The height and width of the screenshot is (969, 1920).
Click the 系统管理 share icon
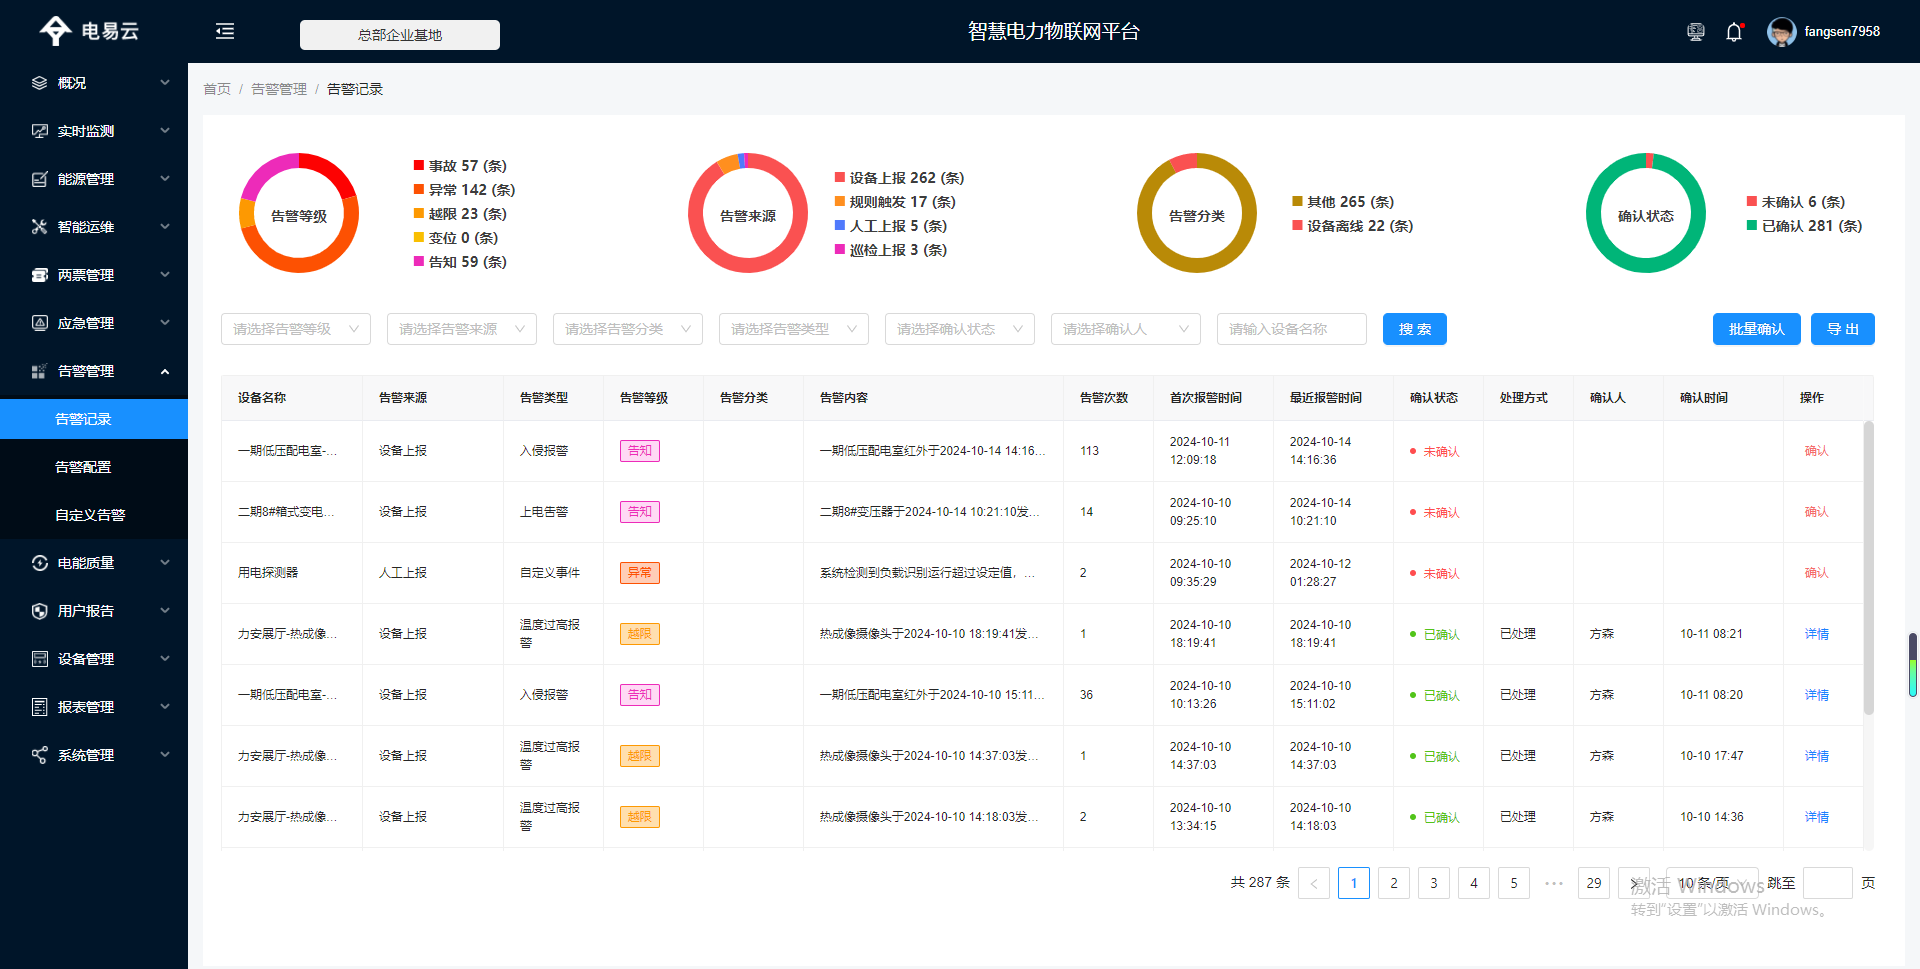[39, 755]
